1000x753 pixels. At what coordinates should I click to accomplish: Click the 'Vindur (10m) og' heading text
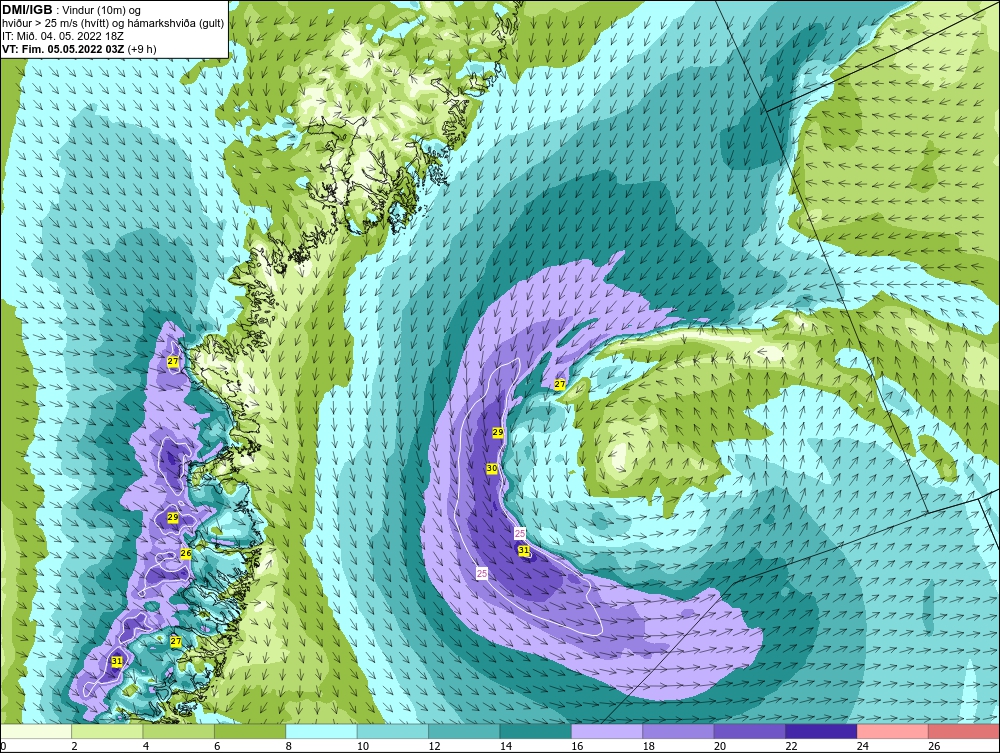[x=103, y=11]
